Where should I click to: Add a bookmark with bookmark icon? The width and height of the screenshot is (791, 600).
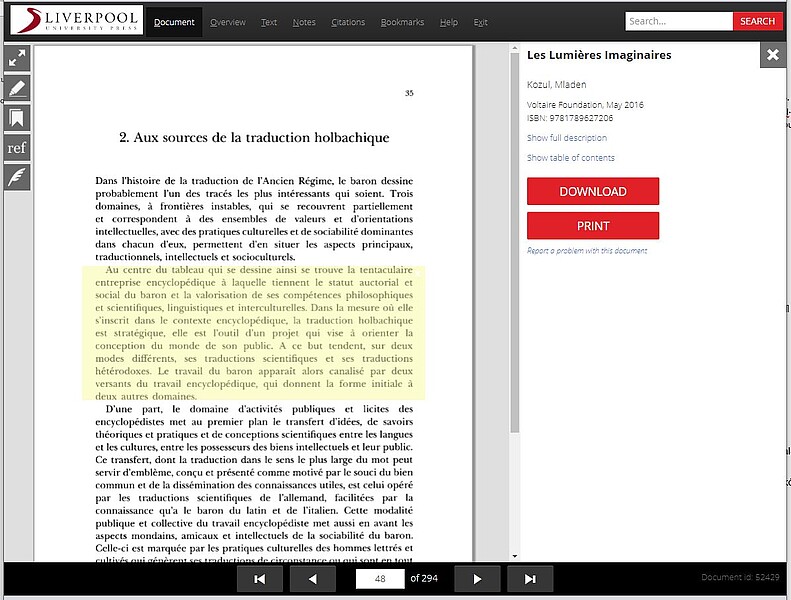[x=17, y=118]
